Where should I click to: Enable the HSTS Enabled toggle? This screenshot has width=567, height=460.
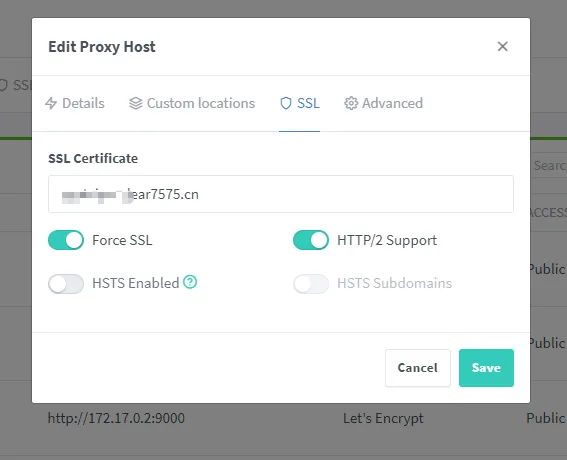point(66,284)
